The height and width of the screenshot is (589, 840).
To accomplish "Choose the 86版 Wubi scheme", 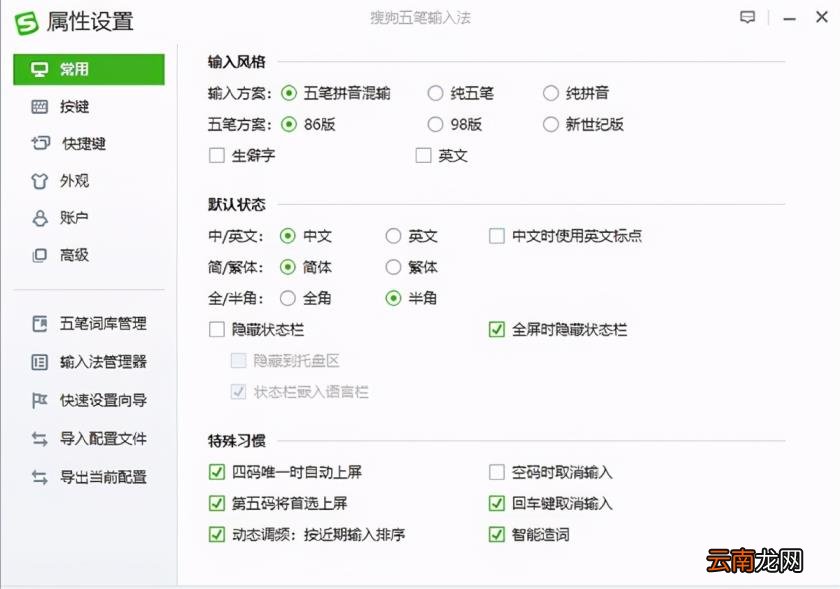I will pos(289,124).
